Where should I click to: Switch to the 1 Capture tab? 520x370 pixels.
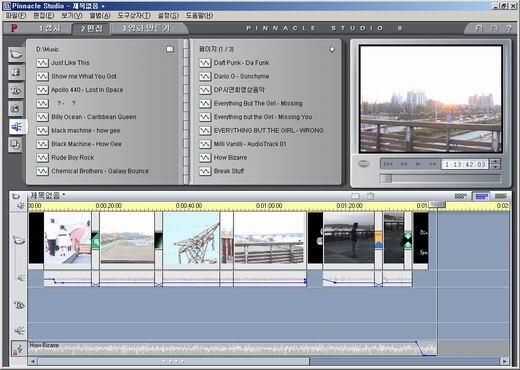pos(49,28)
